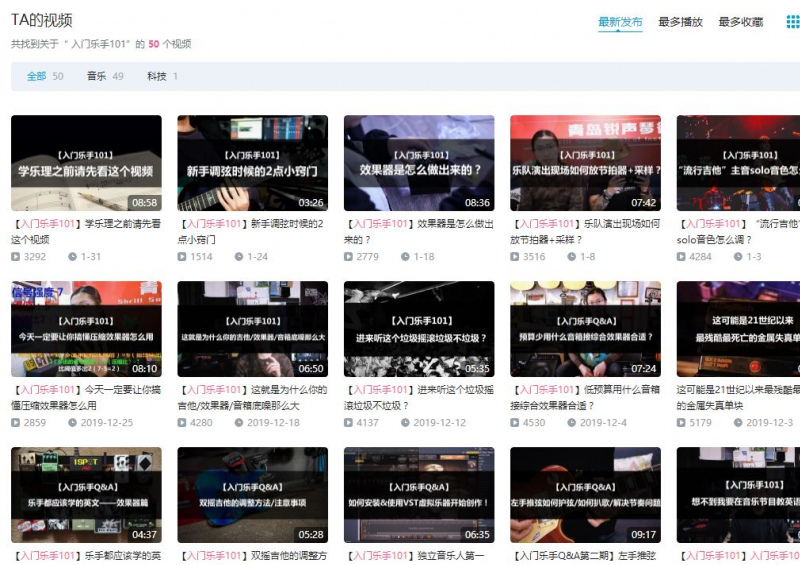Click play count icon beside 2859
This screenshot has width=800, height=565.
point(16,423)
